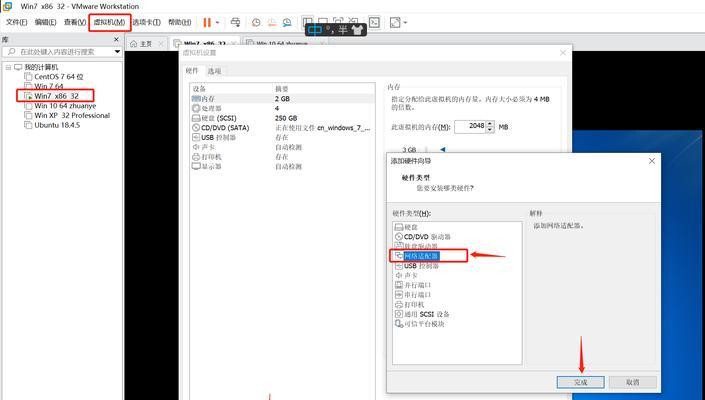This screenshot has width=705, height=400.
Task: Open the 文件(F) menu
Action: point(16,22)
